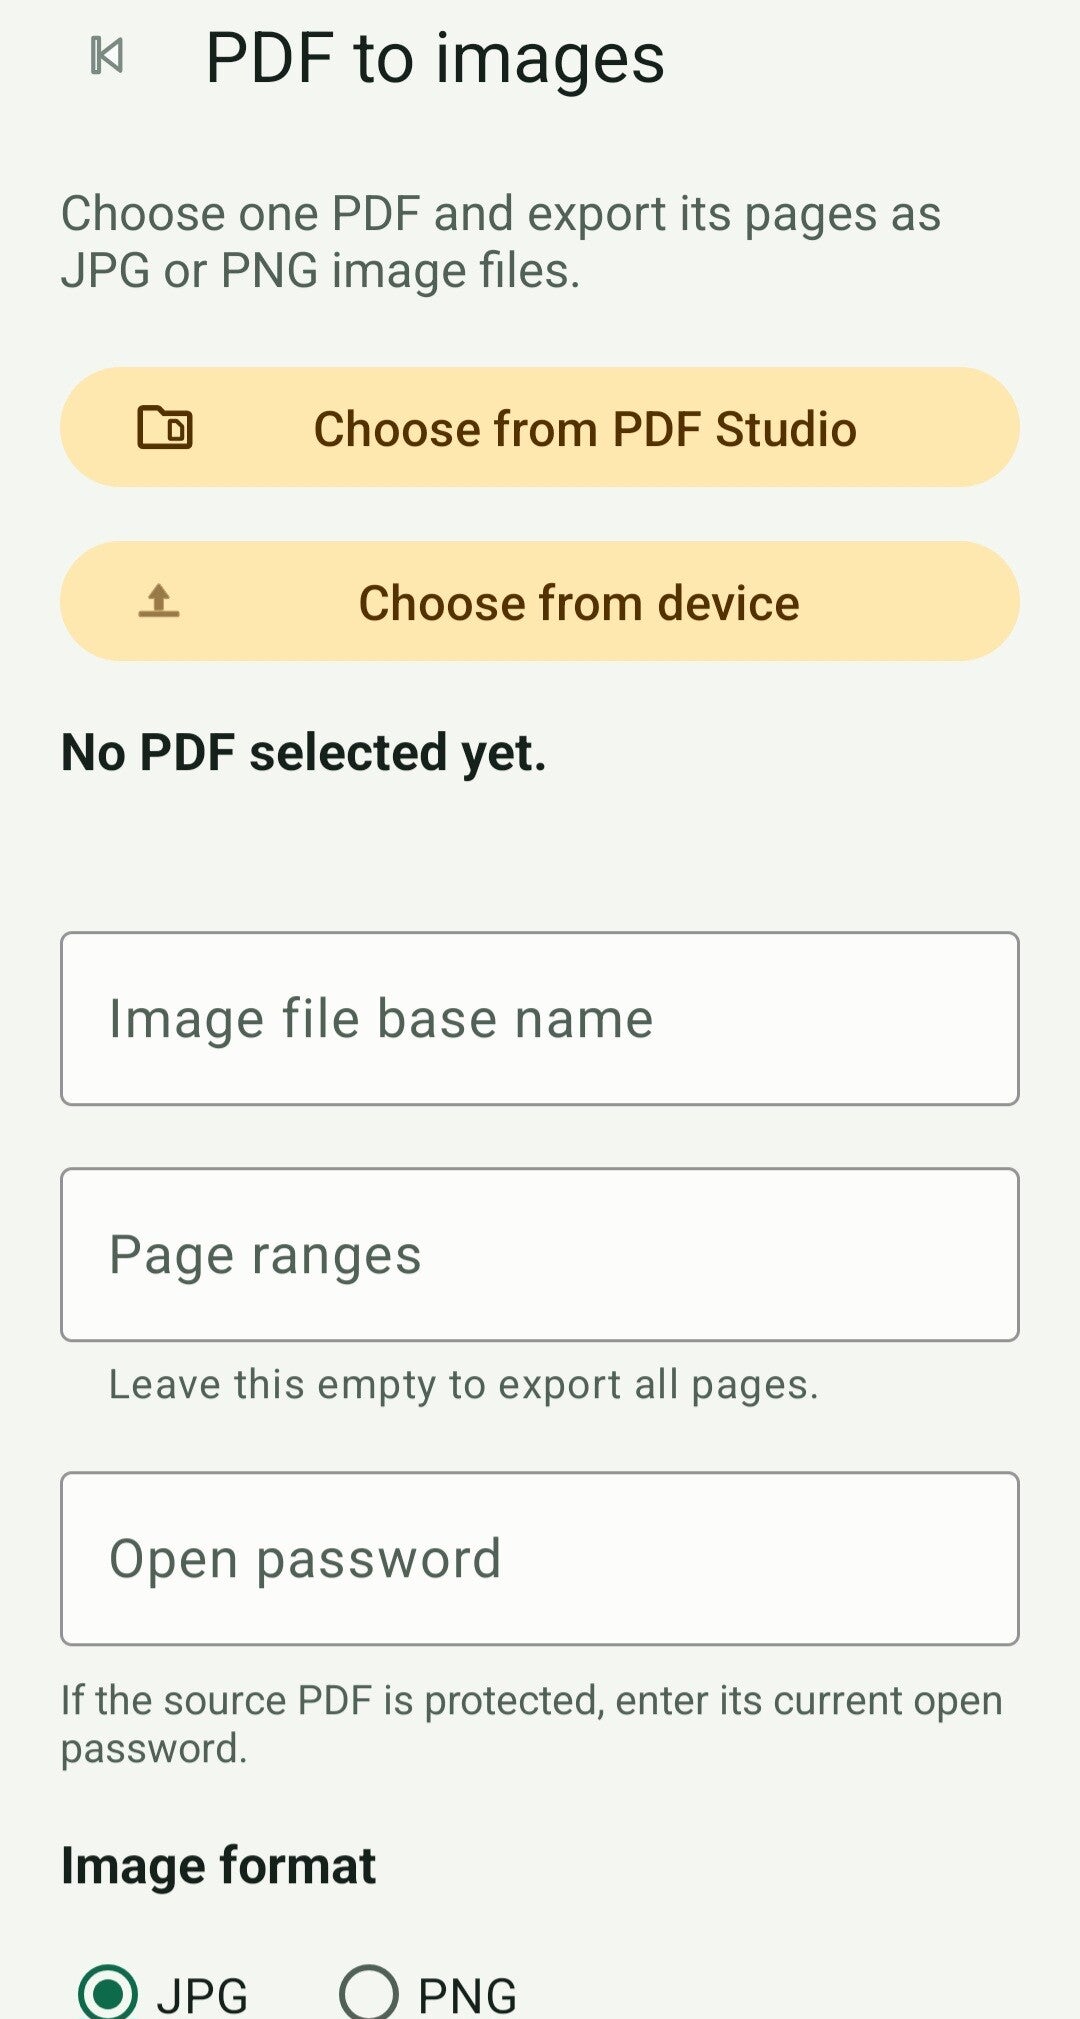The image size is (1080, 2019).
Task: Focus the Image file base name field
Action: click(x=540, y=1018)
